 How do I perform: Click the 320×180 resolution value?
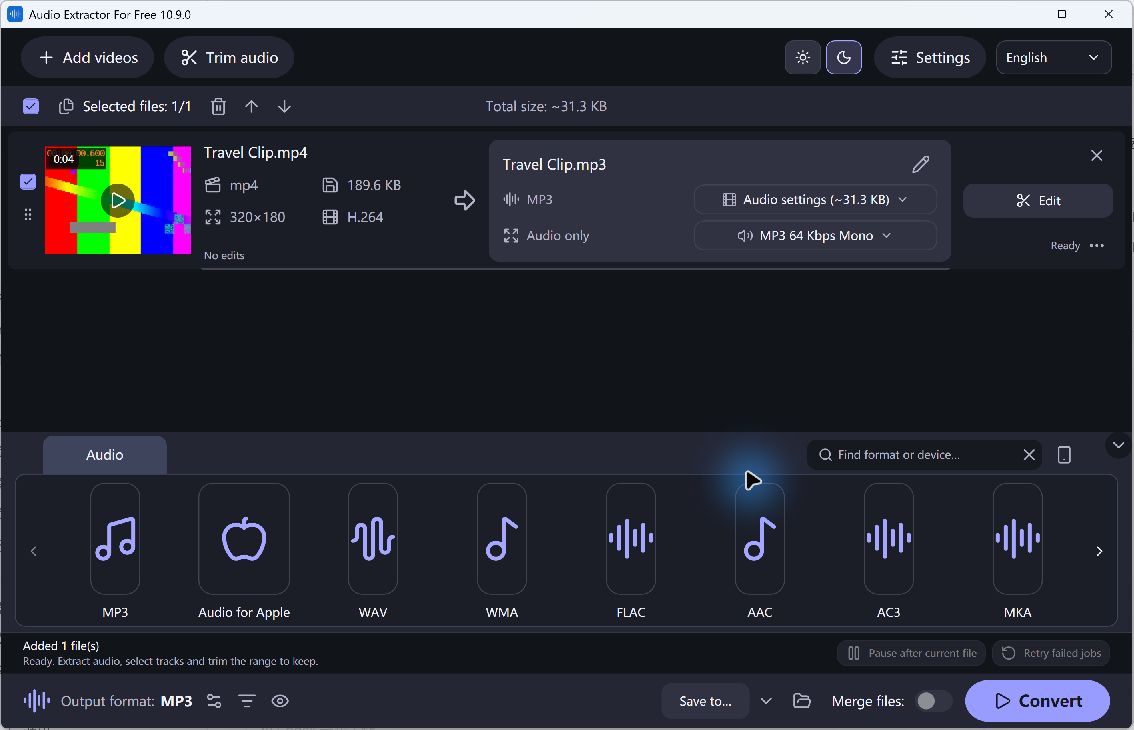pos(257,217)
